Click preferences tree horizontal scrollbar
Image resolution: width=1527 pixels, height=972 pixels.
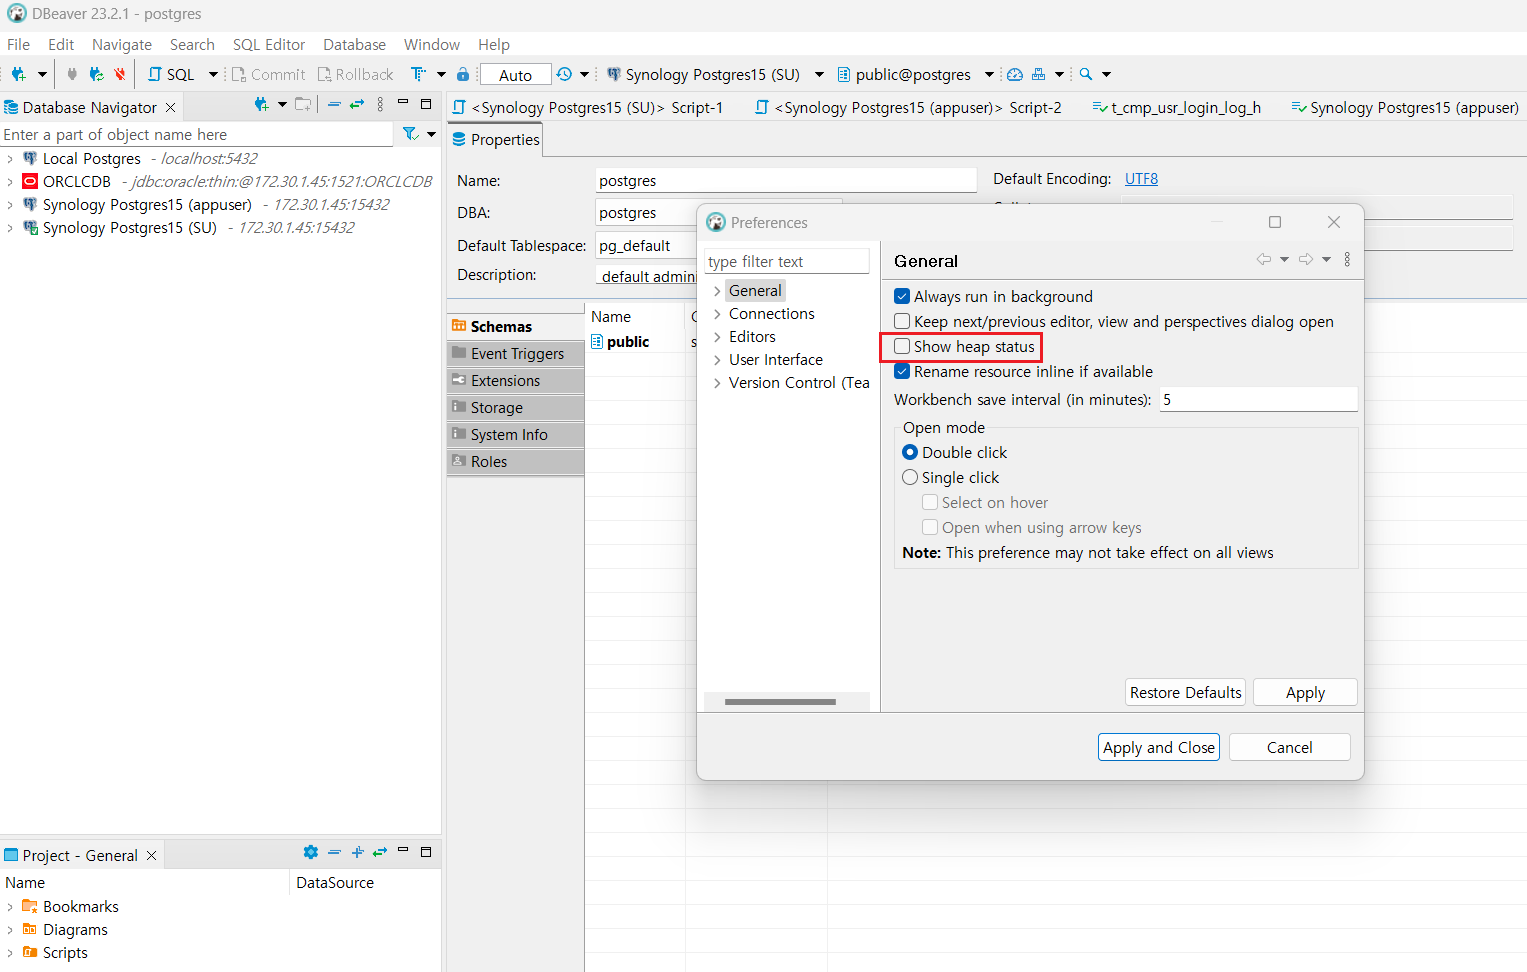[x=780, y=702]
